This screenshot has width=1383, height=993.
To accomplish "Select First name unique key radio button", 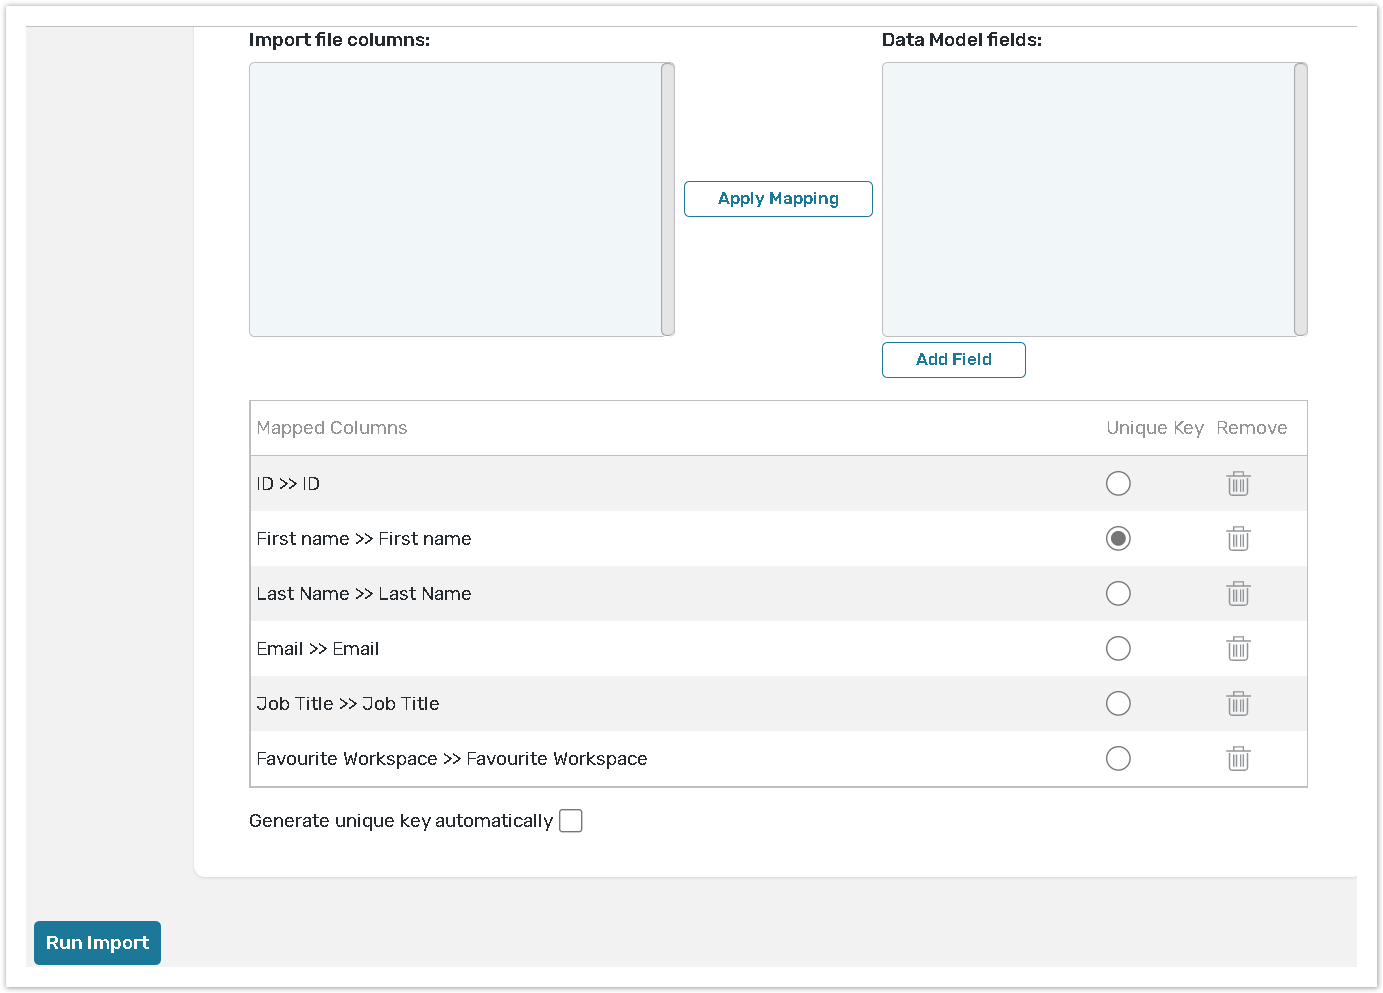I will tap(1118, 539).
